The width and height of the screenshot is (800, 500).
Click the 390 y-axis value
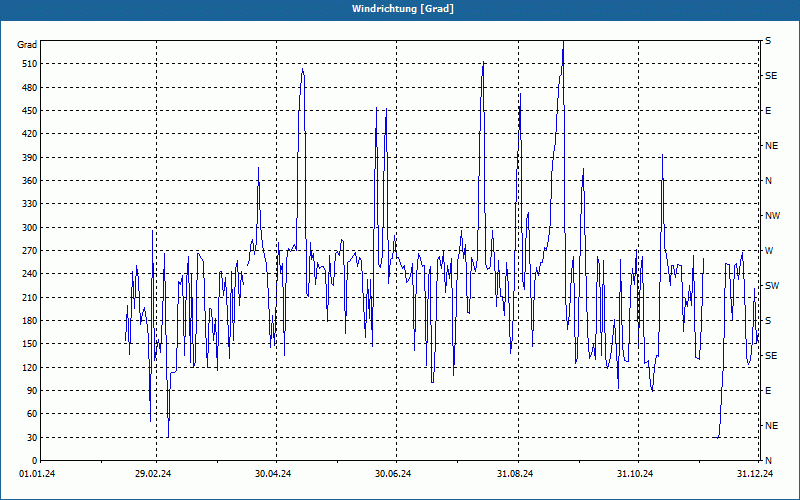[x=30, y=158]
